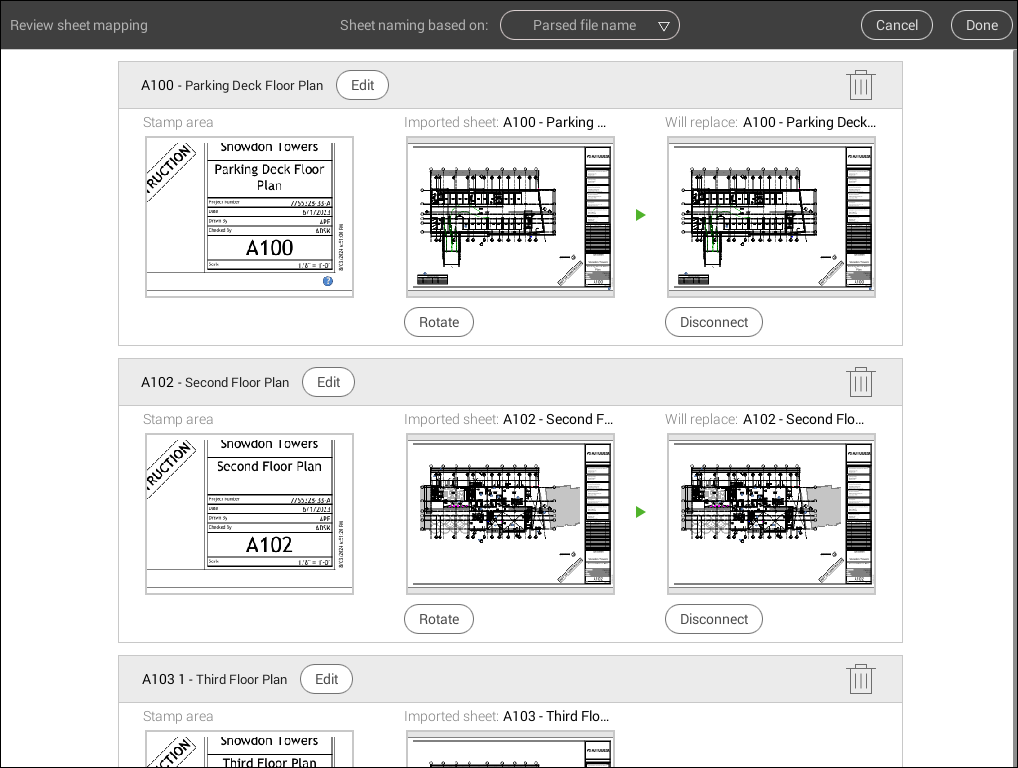Click the dropdown arrow beside Parsed file name
The height and width of the screenshot is (768, 1018).
point(664,26)
